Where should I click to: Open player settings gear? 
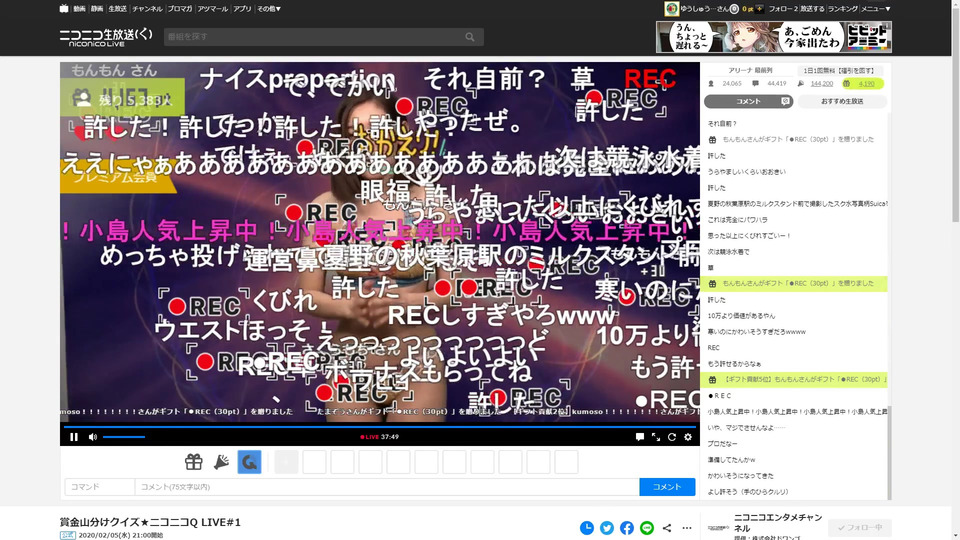688,437
